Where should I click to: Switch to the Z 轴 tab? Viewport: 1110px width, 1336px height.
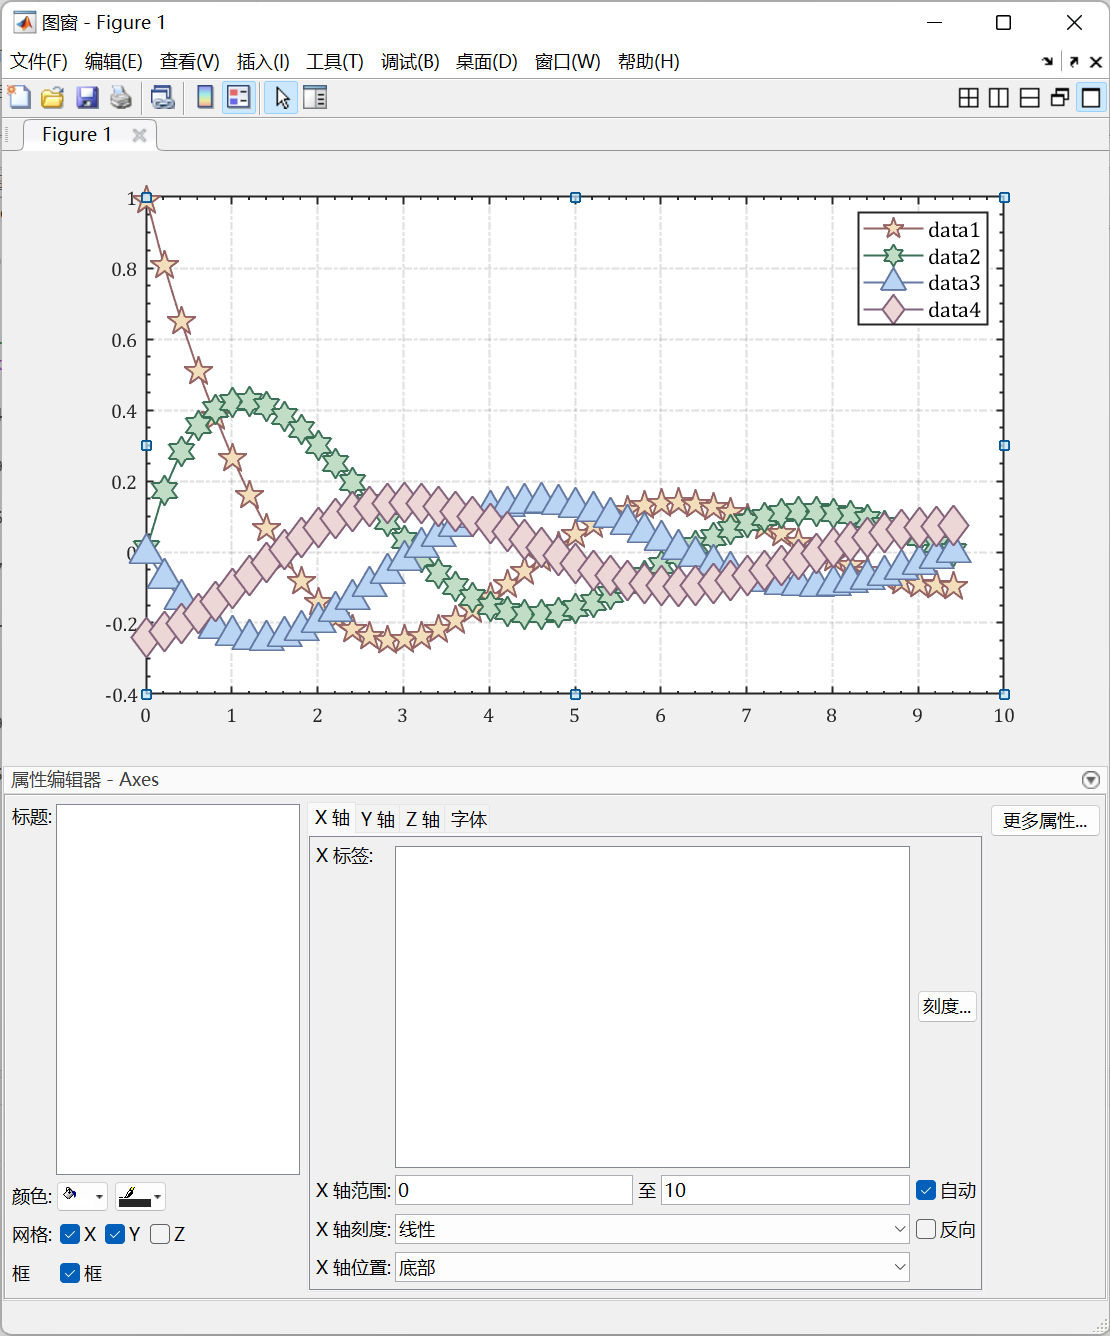point(423,819)
